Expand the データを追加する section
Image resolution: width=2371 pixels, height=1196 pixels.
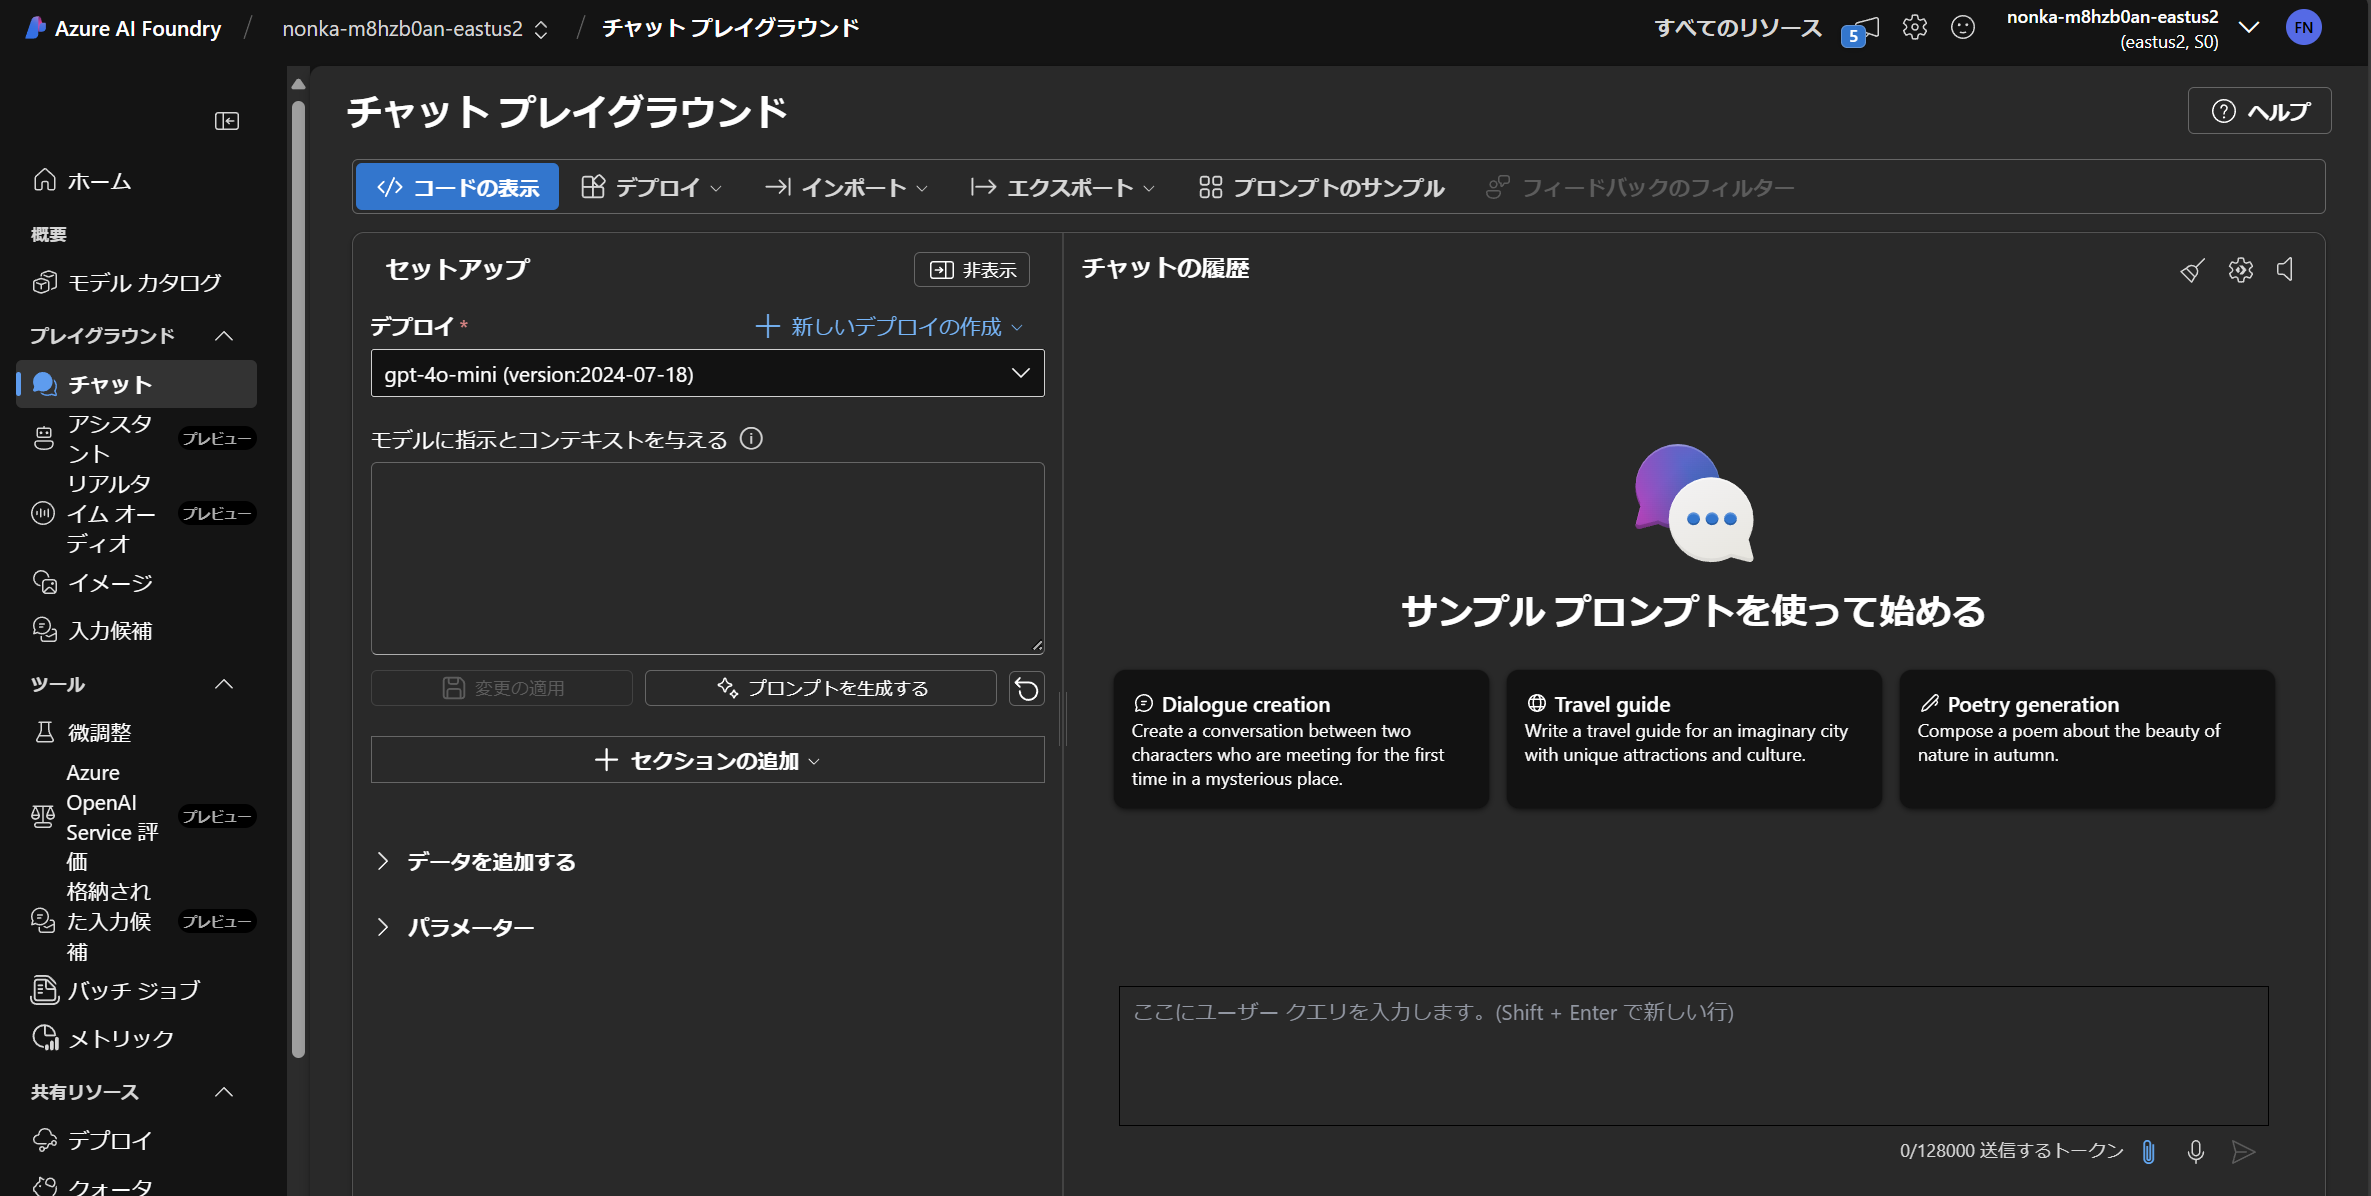(489, 861)
